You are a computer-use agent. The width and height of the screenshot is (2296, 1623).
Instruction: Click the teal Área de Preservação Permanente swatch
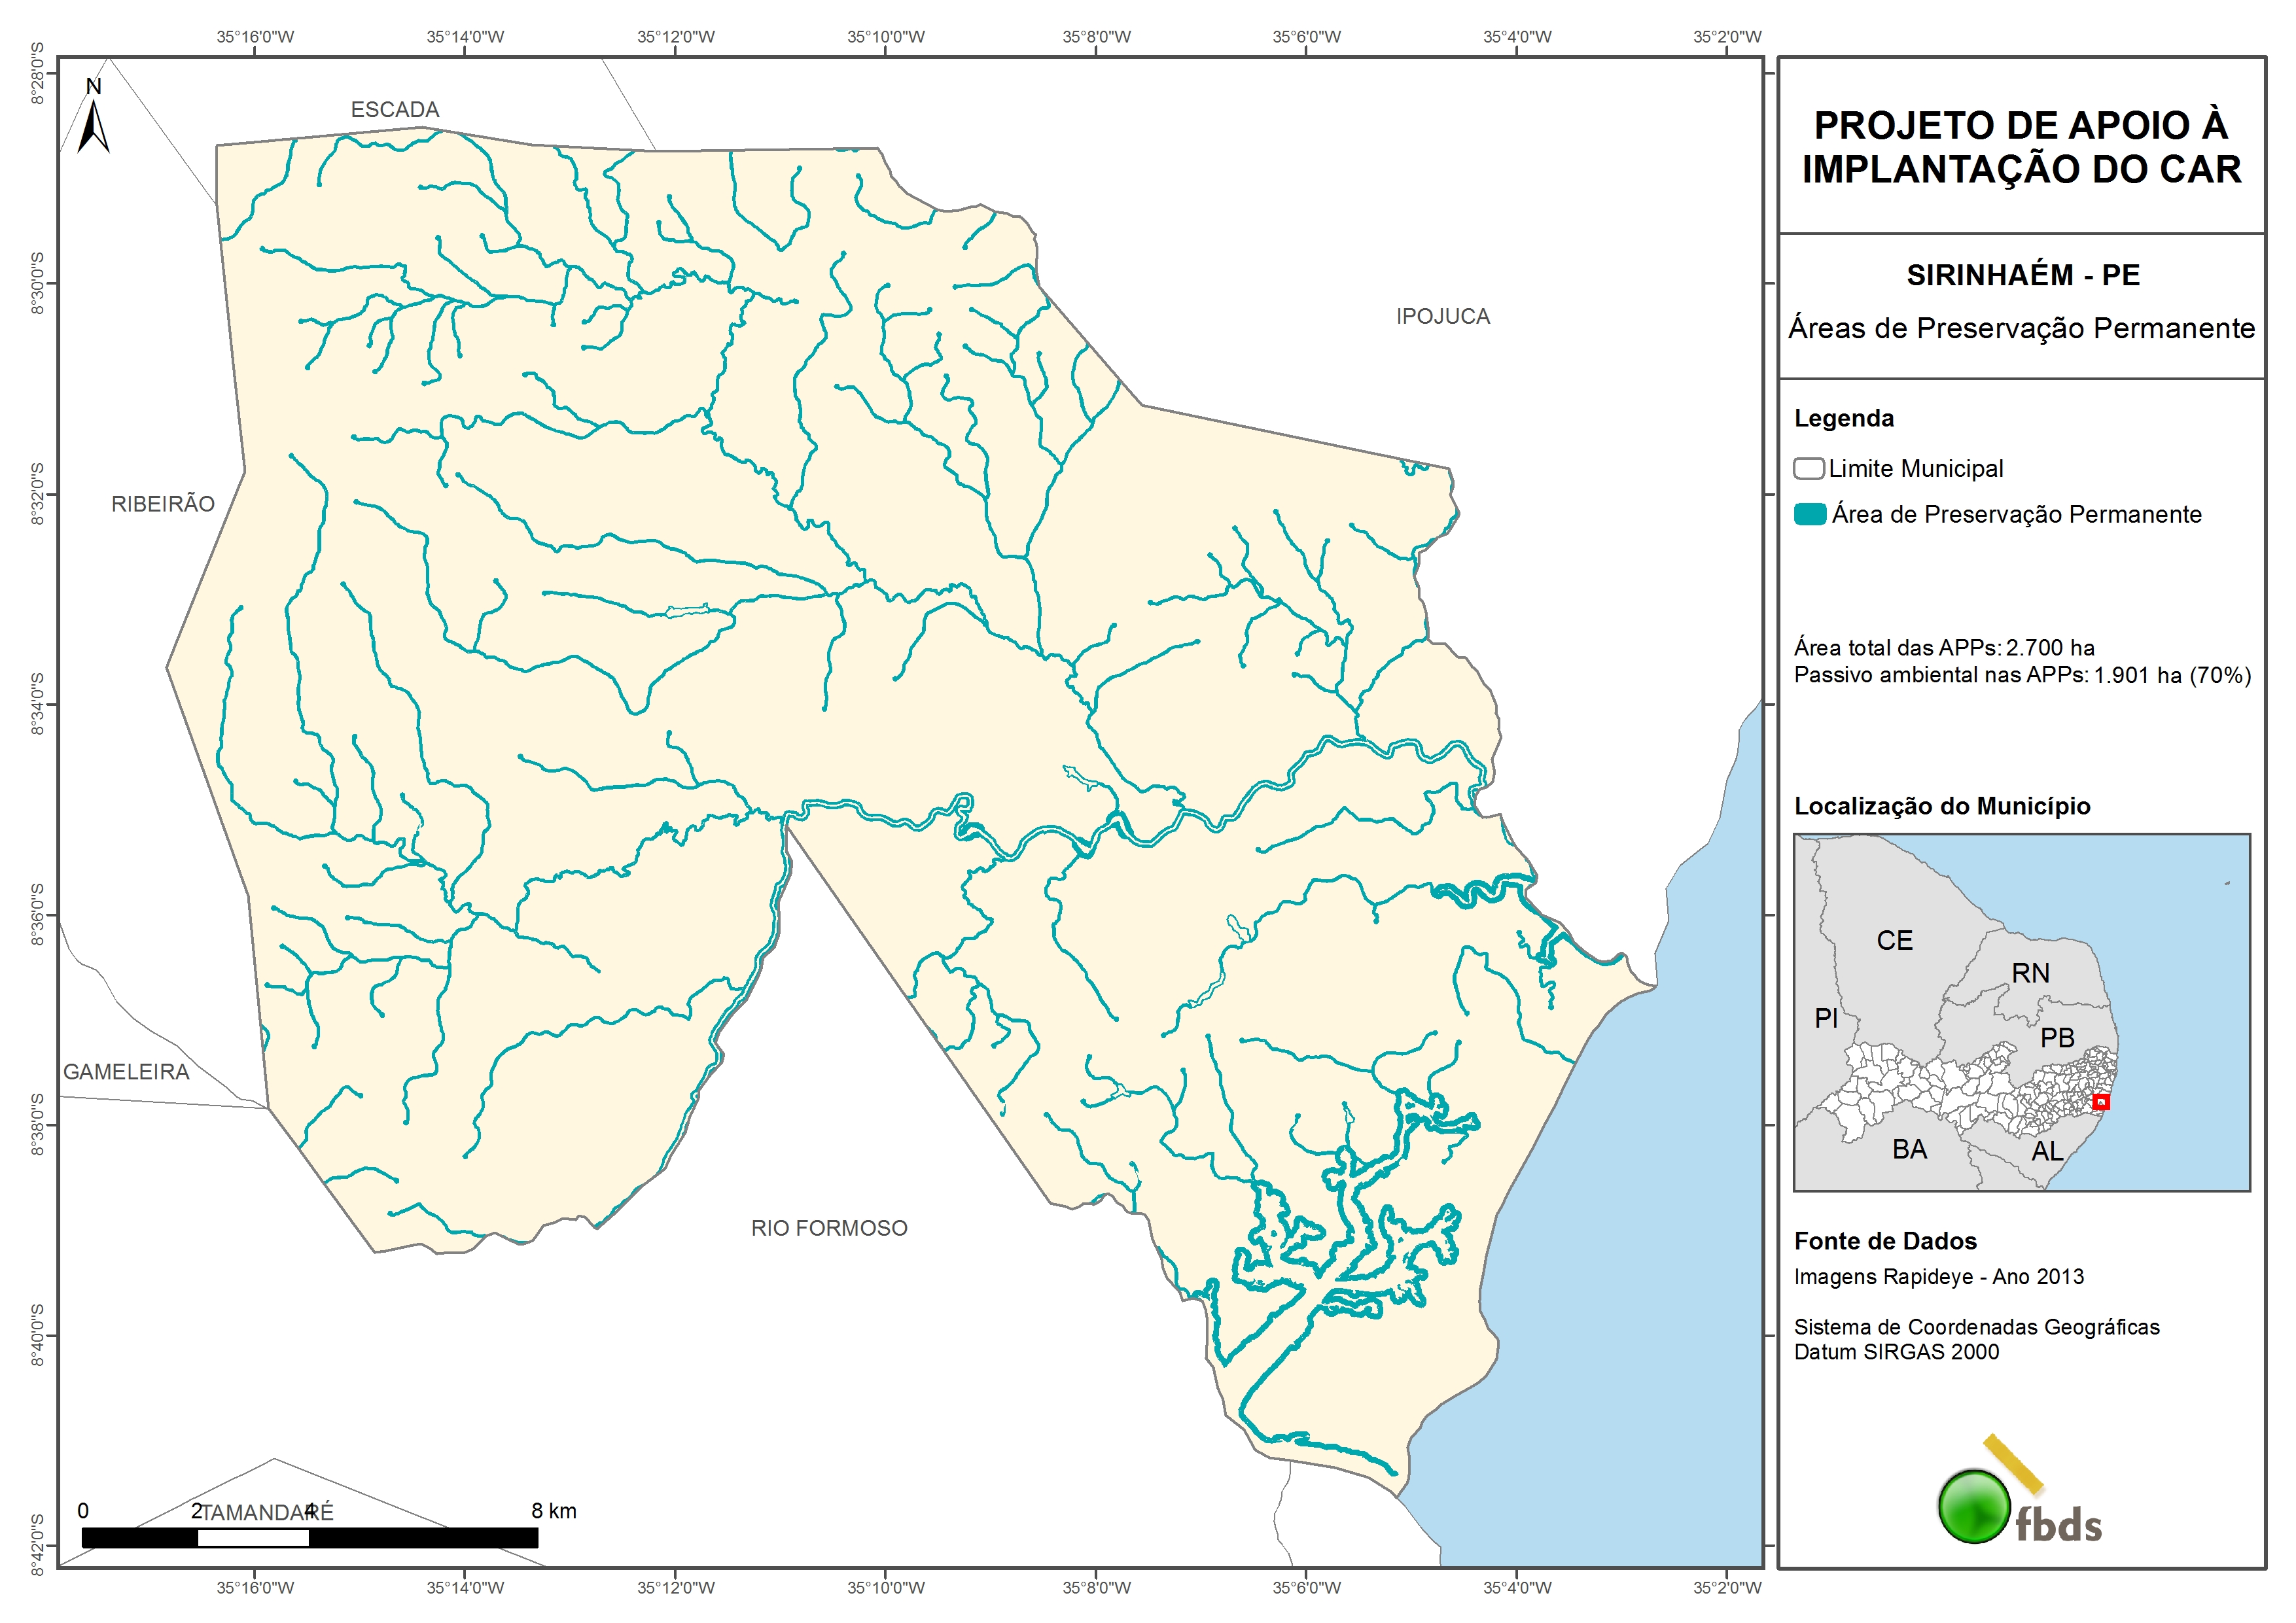(x=1810, y=515)
